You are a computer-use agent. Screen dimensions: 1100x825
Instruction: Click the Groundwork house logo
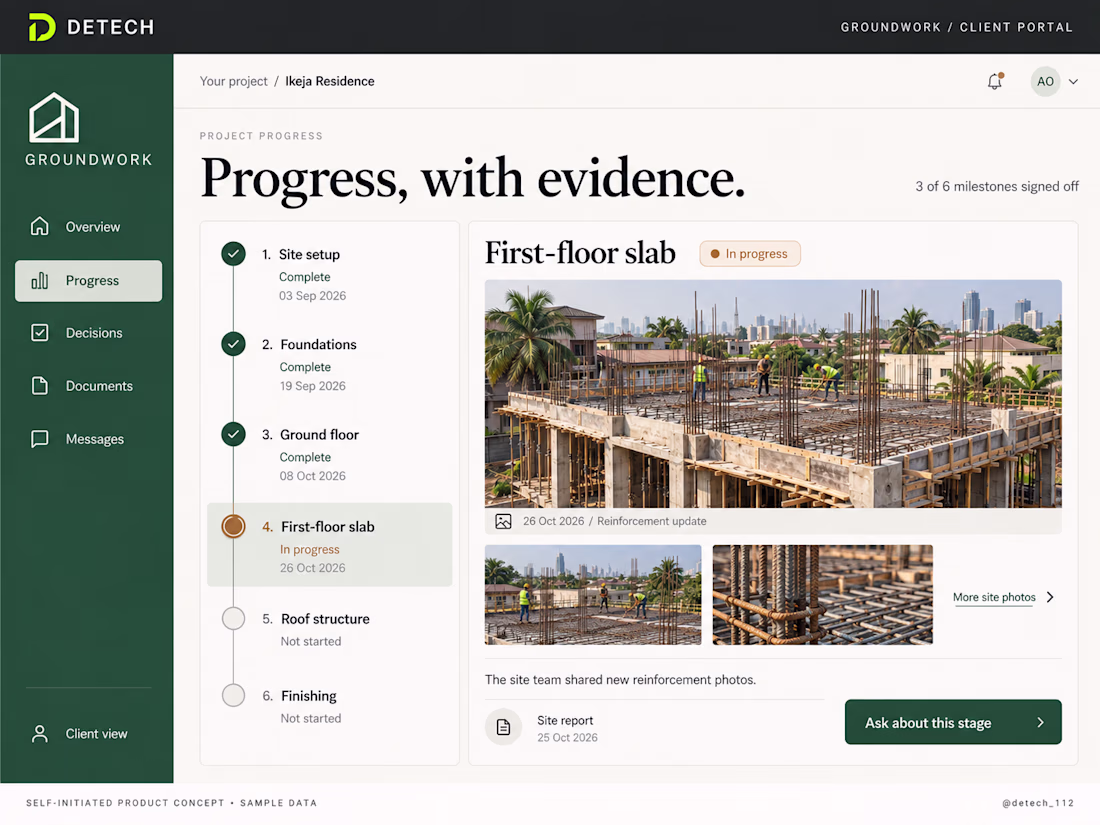(54, 117)
